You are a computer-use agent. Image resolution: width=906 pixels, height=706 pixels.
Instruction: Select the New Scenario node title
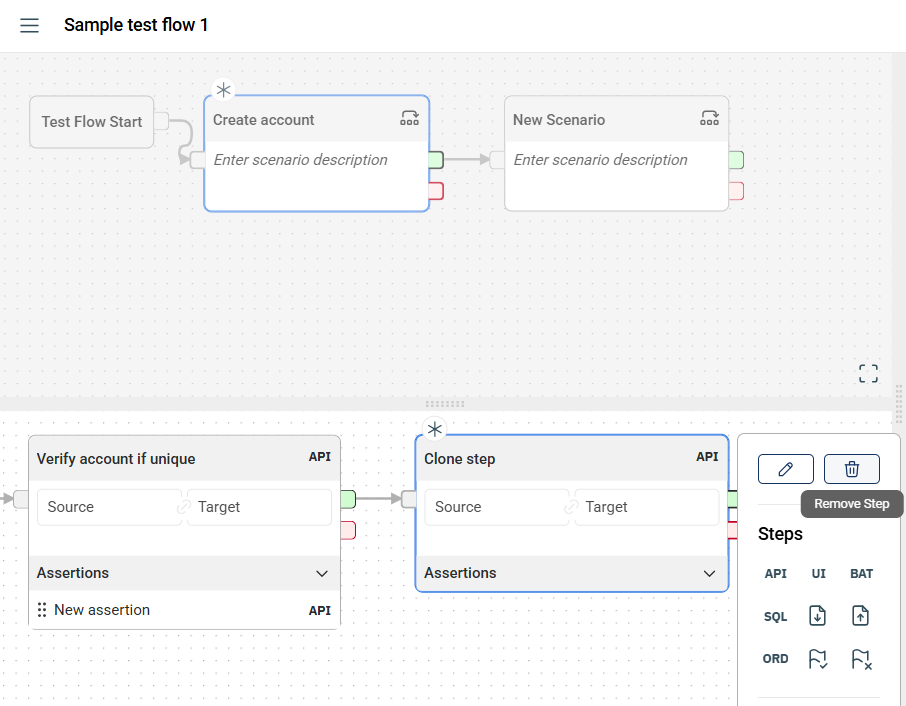559,120
